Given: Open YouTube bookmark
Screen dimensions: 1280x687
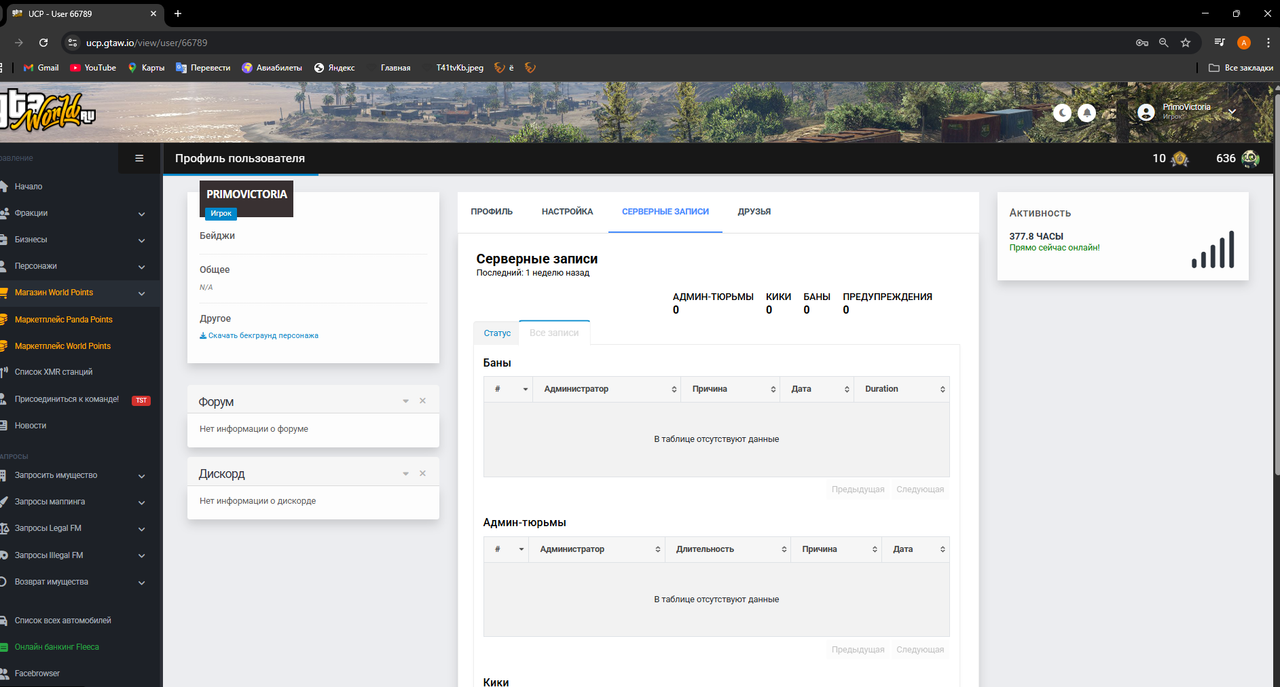Looking at the screenshot, I should click(x=93, y=68).
